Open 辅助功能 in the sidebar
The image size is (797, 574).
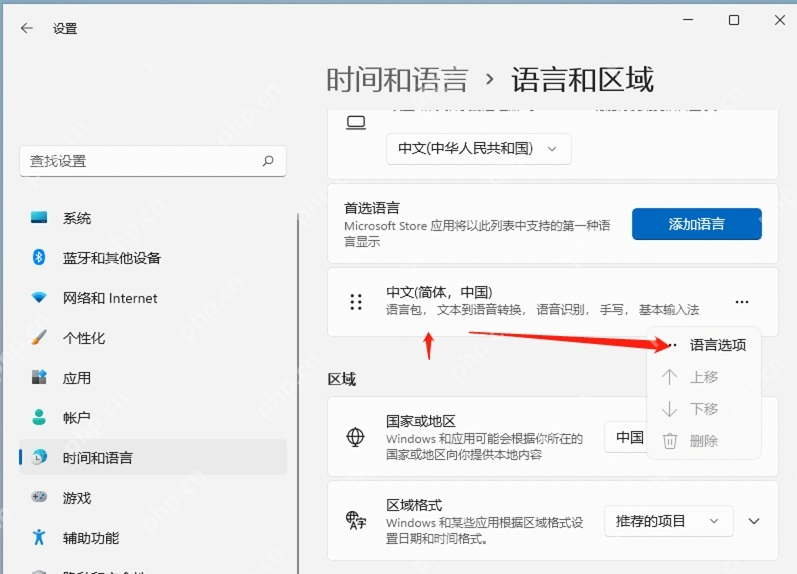click(x=152, y=537)
